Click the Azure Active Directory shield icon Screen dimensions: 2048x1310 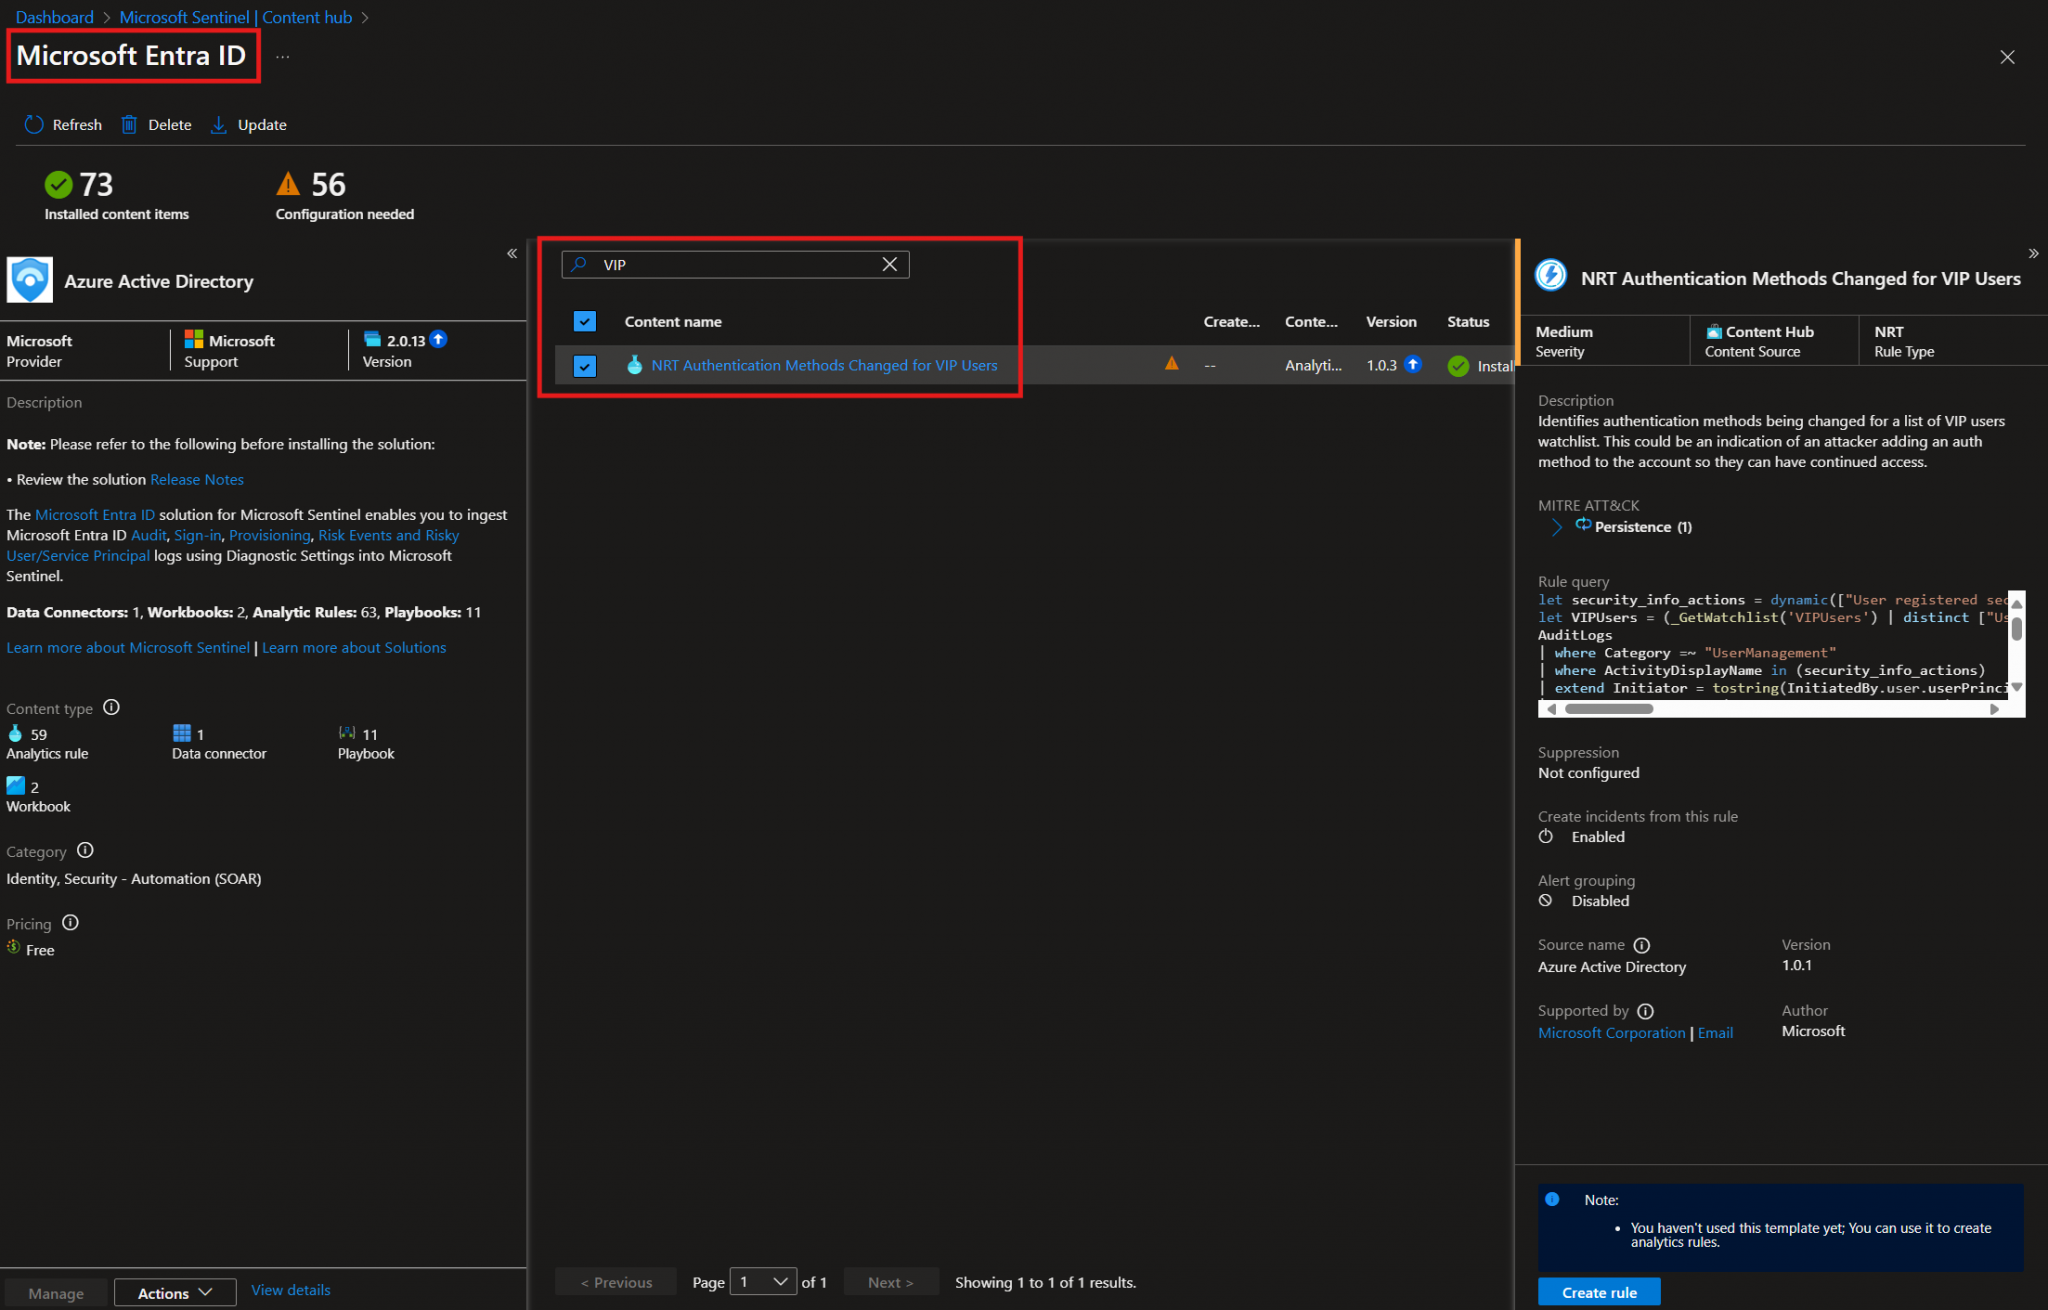(x=30, y=280)
